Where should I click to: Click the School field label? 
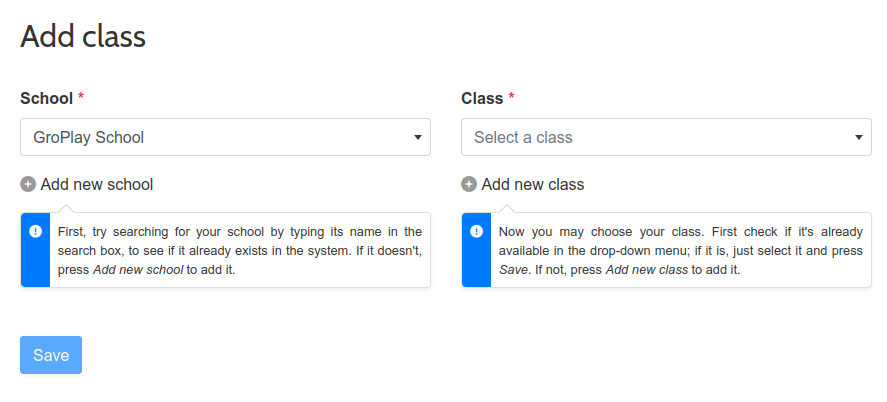click(x=47, y=98)
